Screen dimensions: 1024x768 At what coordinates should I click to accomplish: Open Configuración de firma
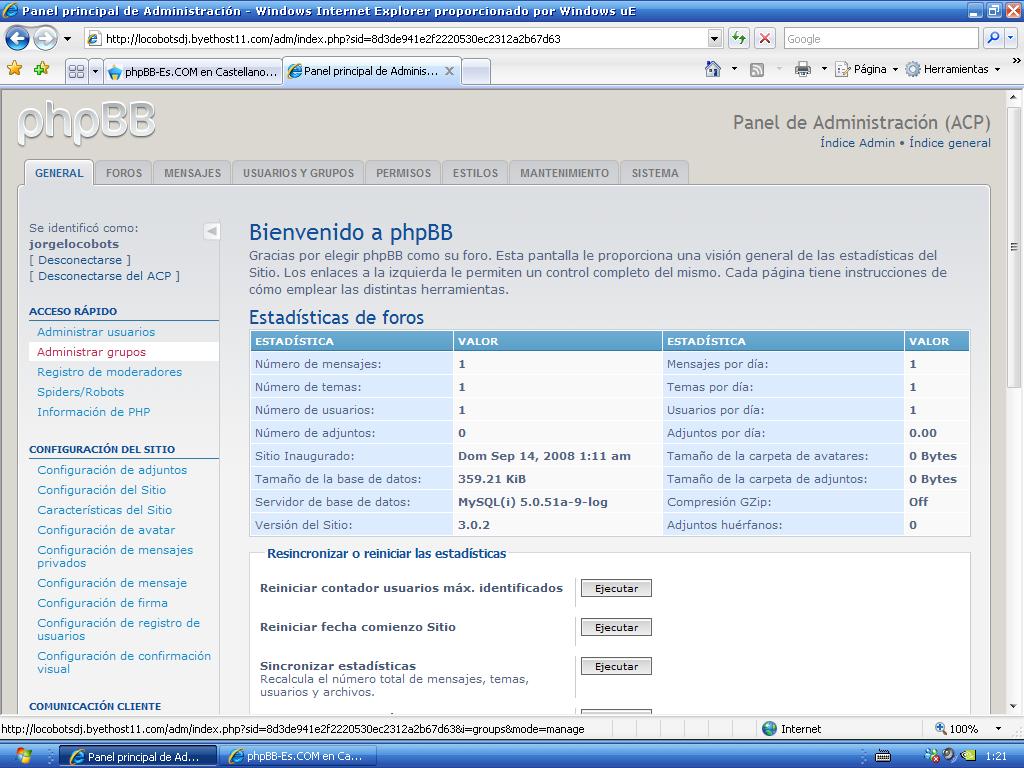coord(102,603)
